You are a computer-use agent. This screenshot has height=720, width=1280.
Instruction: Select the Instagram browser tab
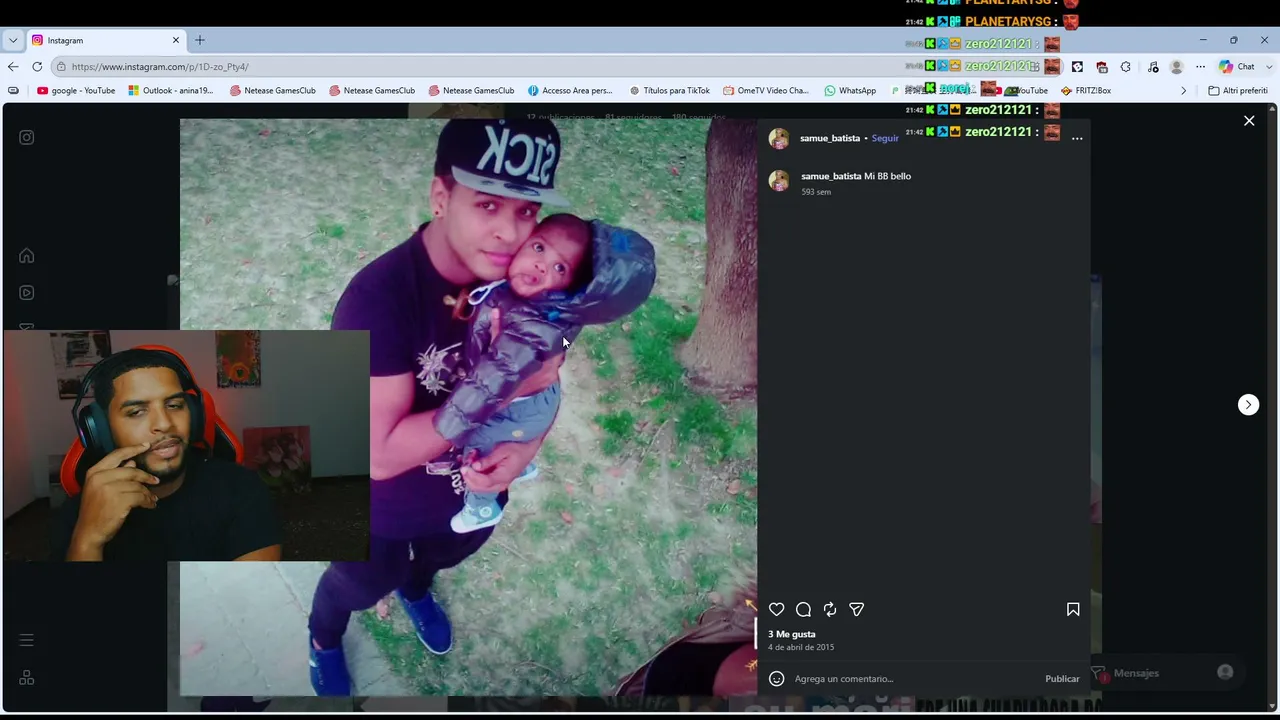(x=106, y=40)
